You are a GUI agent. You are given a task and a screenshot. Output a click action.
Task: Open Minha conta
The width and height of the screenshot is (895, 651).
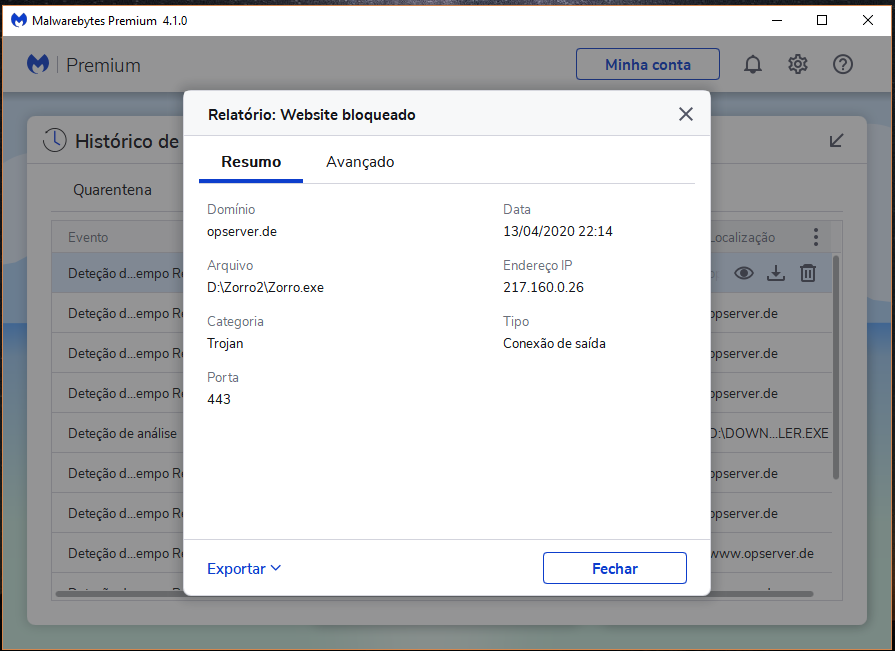[x=648, y=64]
